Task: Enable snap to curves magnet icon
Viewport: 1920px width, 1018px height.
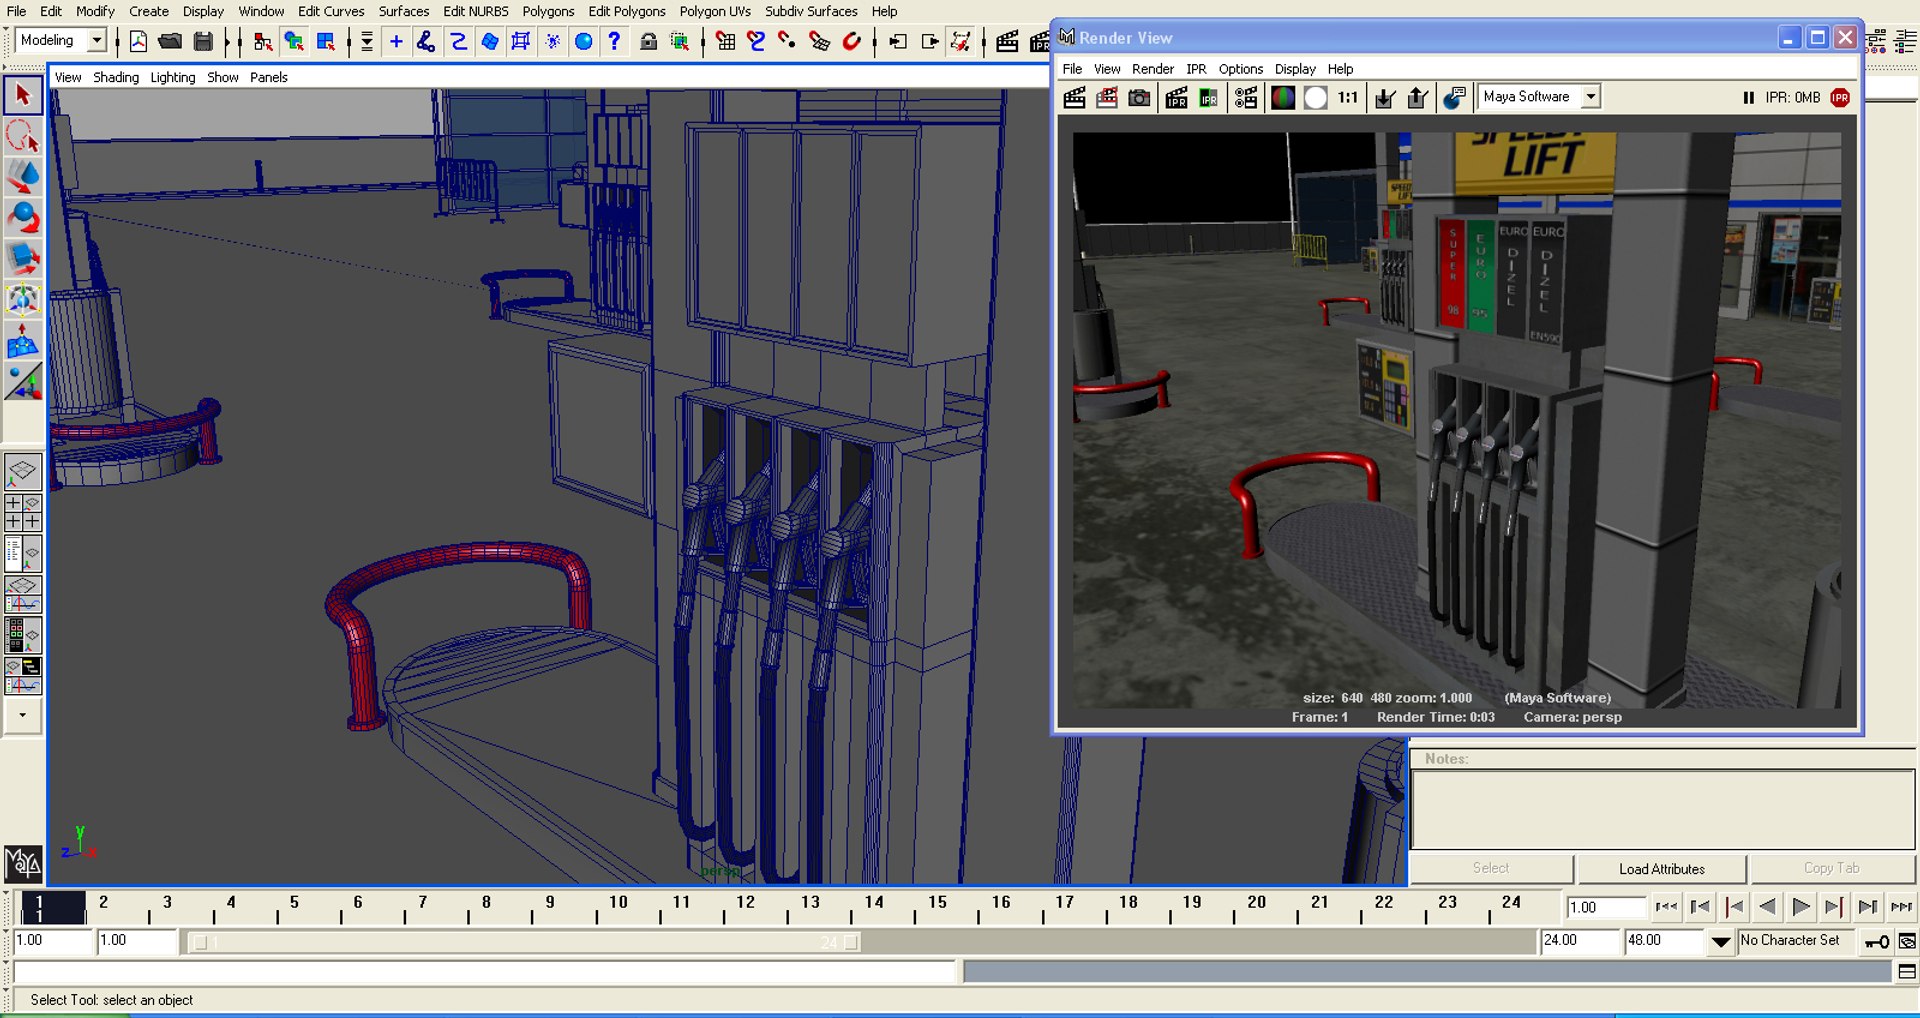Action: point(756,41)
